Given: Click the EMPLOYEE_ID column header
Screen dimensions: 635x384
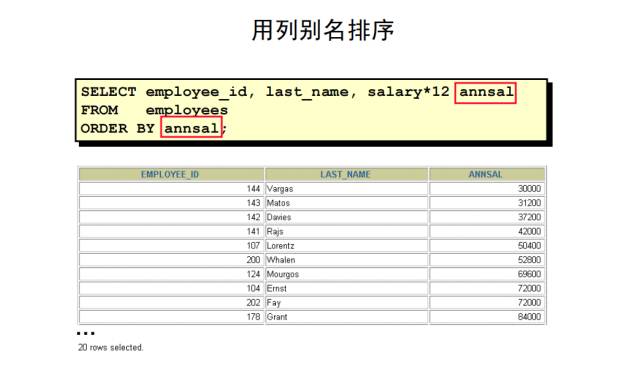Looking at the screenshot, I should (171, 174).
